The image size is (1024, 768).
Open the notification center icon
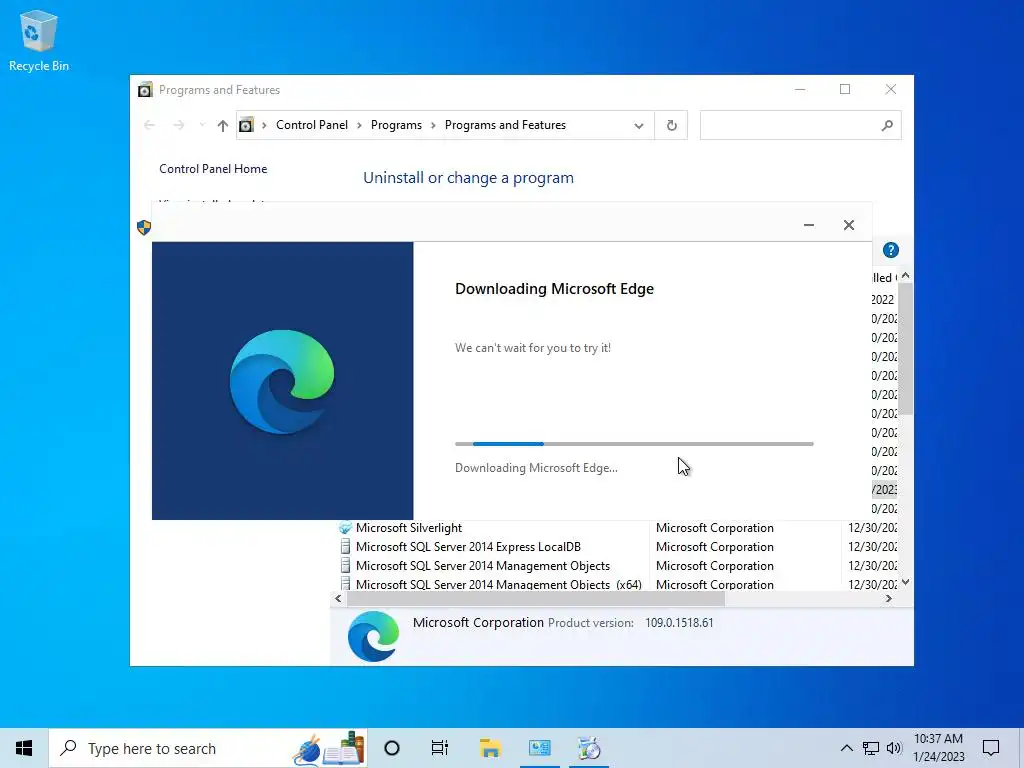point(991,748)
